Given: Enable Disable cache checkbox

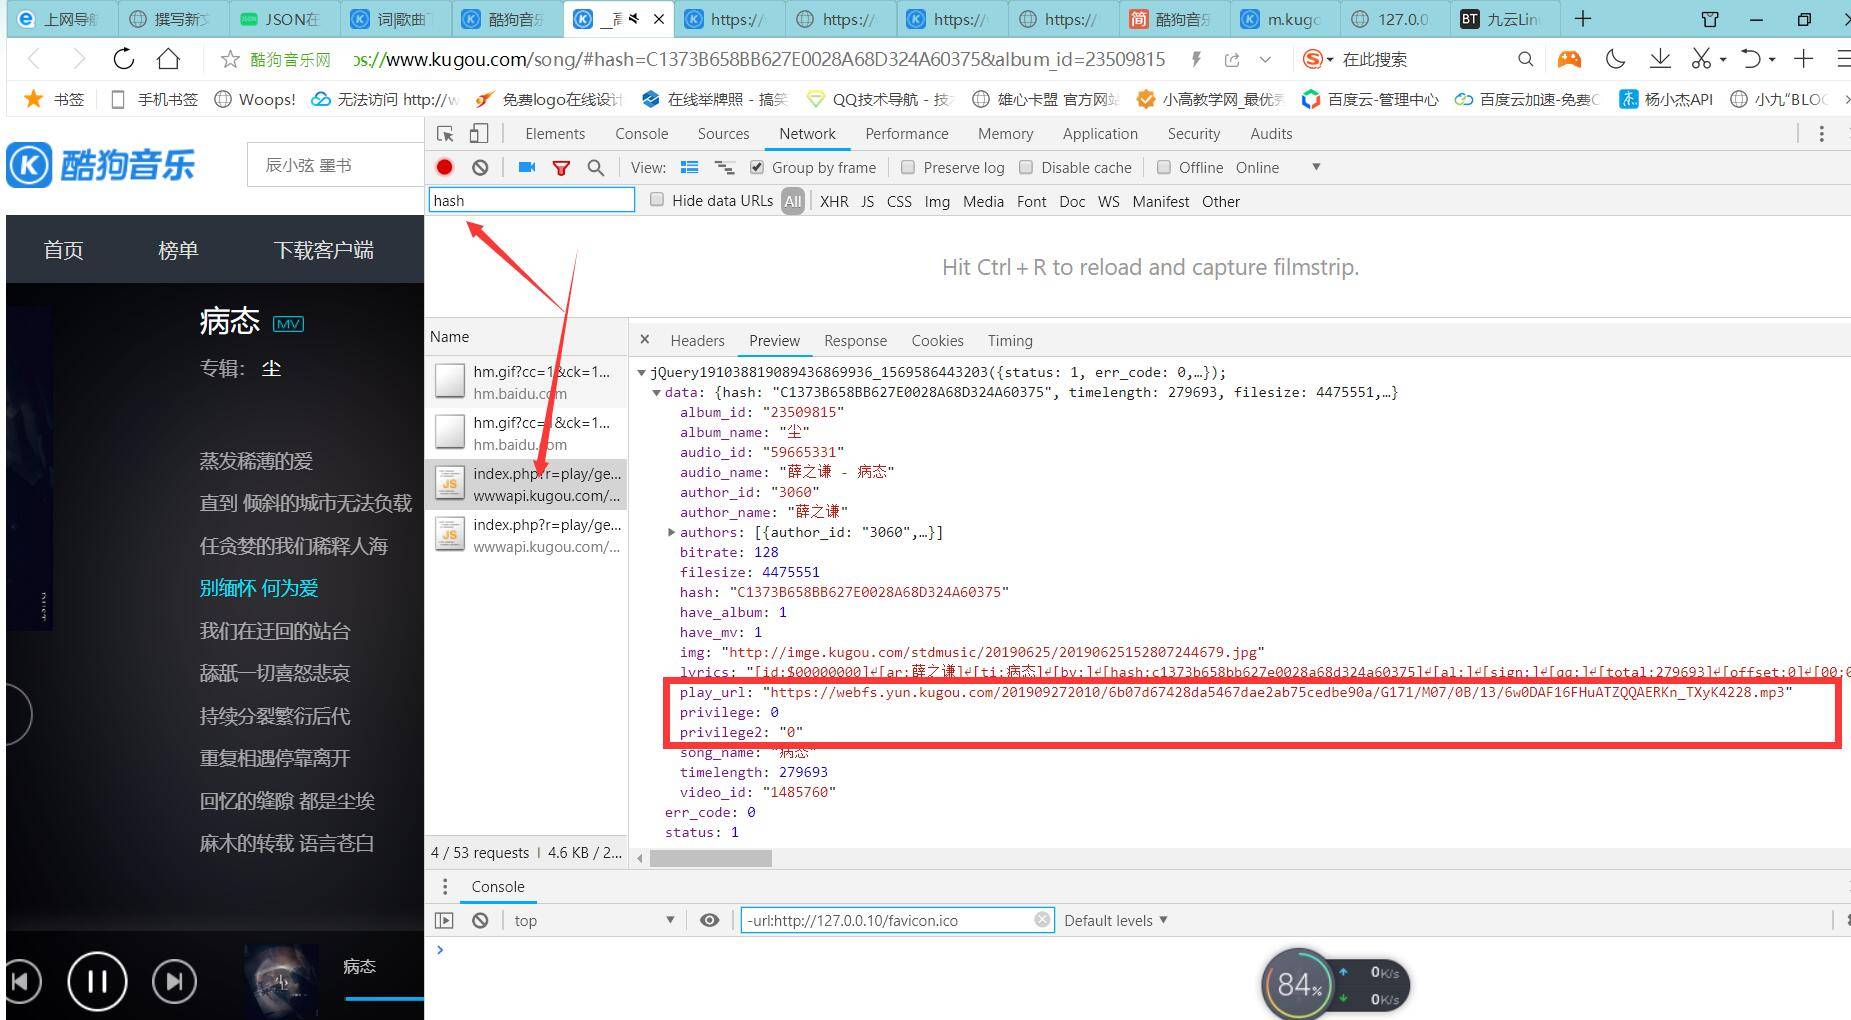Looking at the screenshot, I should (x=1026, y=167).
